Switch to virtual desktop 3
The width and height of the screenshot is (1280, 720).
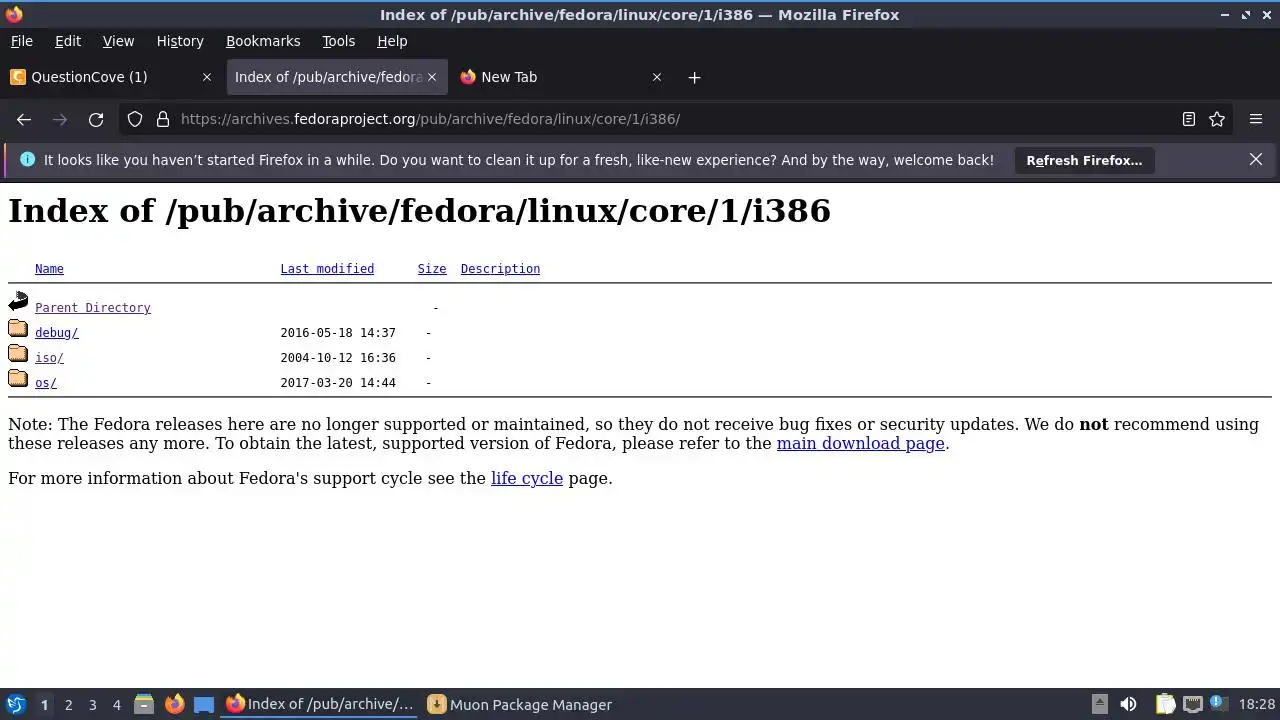92,704
